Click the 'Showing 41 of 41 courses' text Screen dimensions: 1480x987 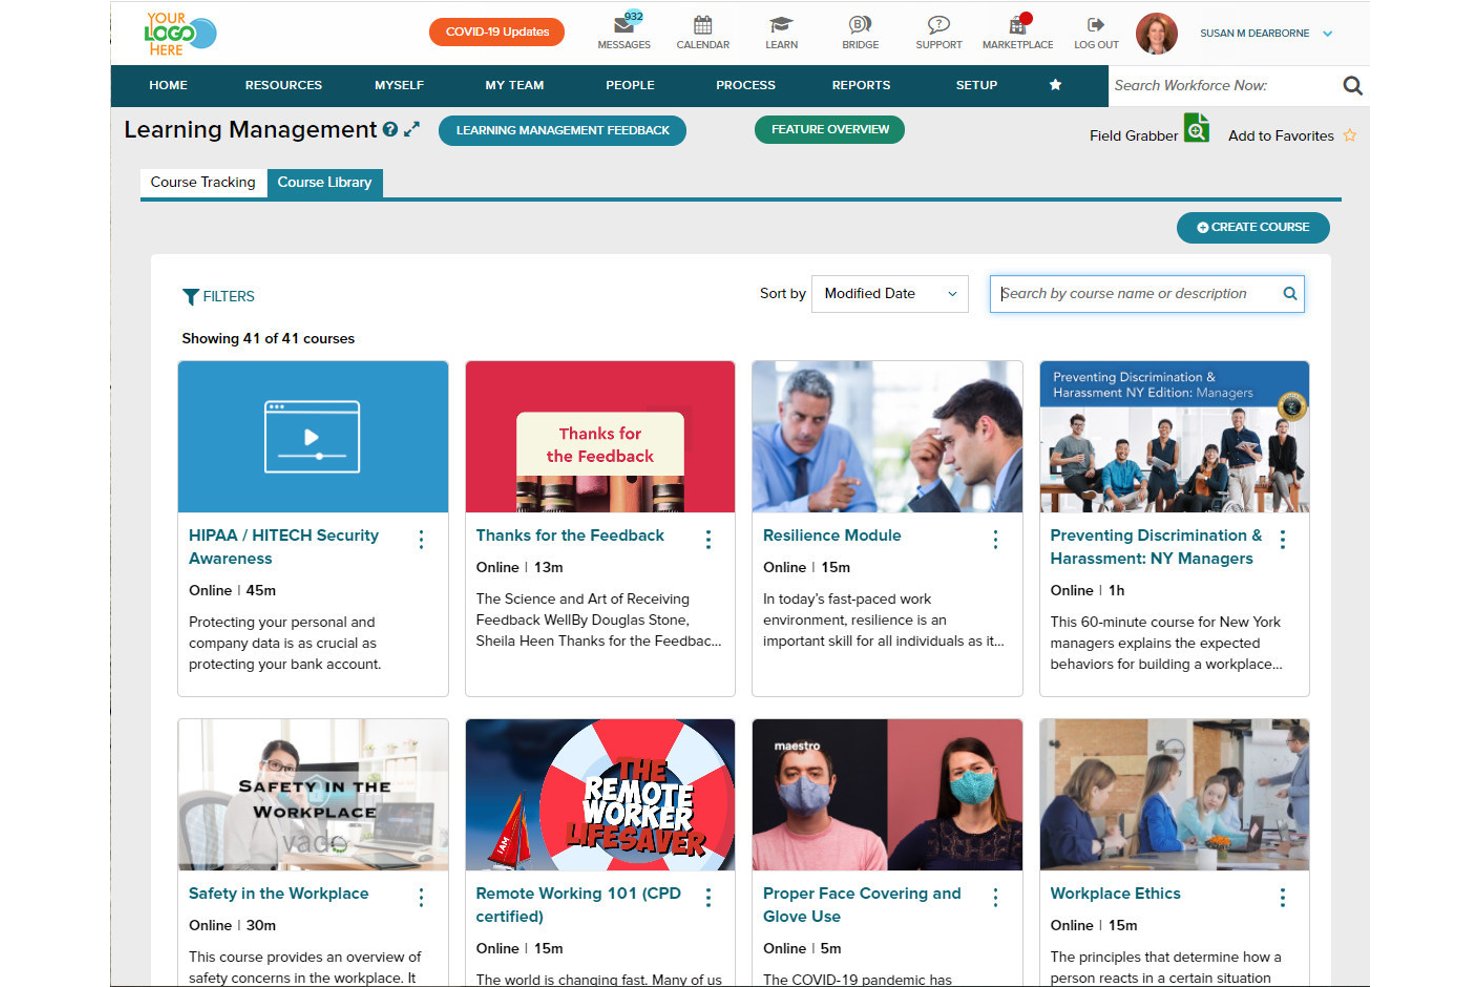pos(268,339)
